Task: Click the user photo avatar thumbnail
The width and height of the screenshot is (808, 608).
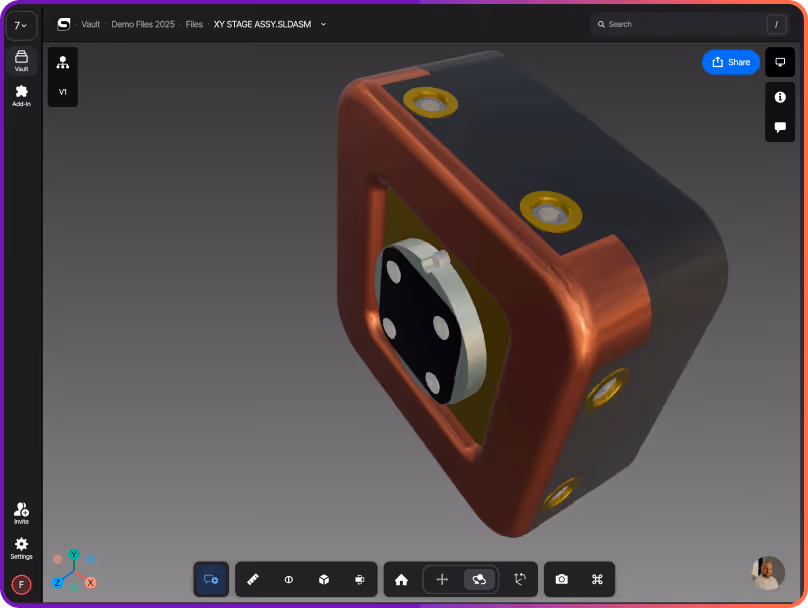Action: tap(768, 573)
